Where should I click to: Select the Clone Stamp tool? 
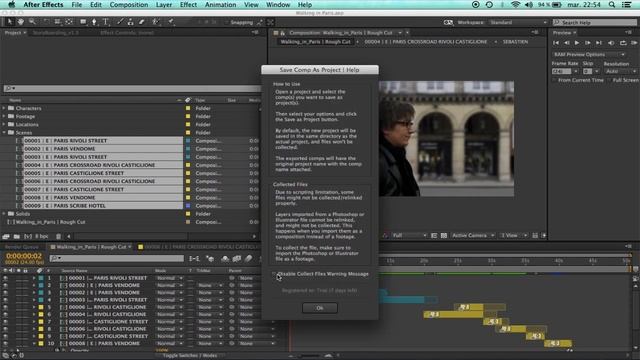(131, 22)
